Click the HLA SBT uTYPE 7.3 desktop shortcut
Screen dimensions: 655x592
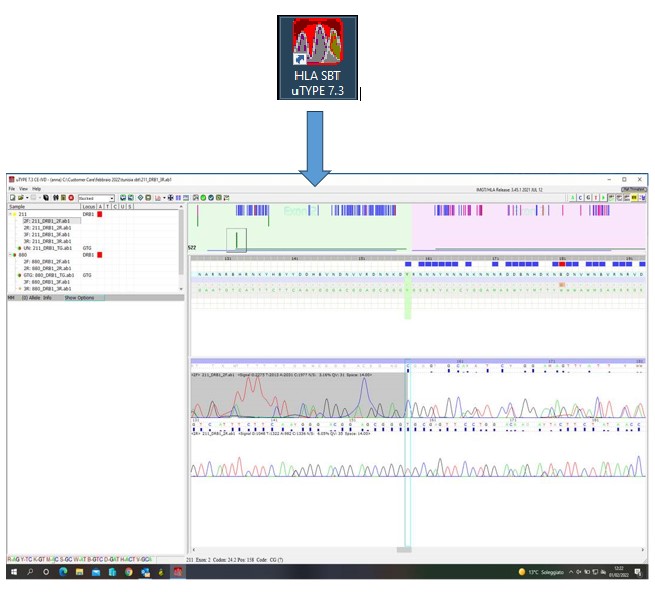click(317, 57)
